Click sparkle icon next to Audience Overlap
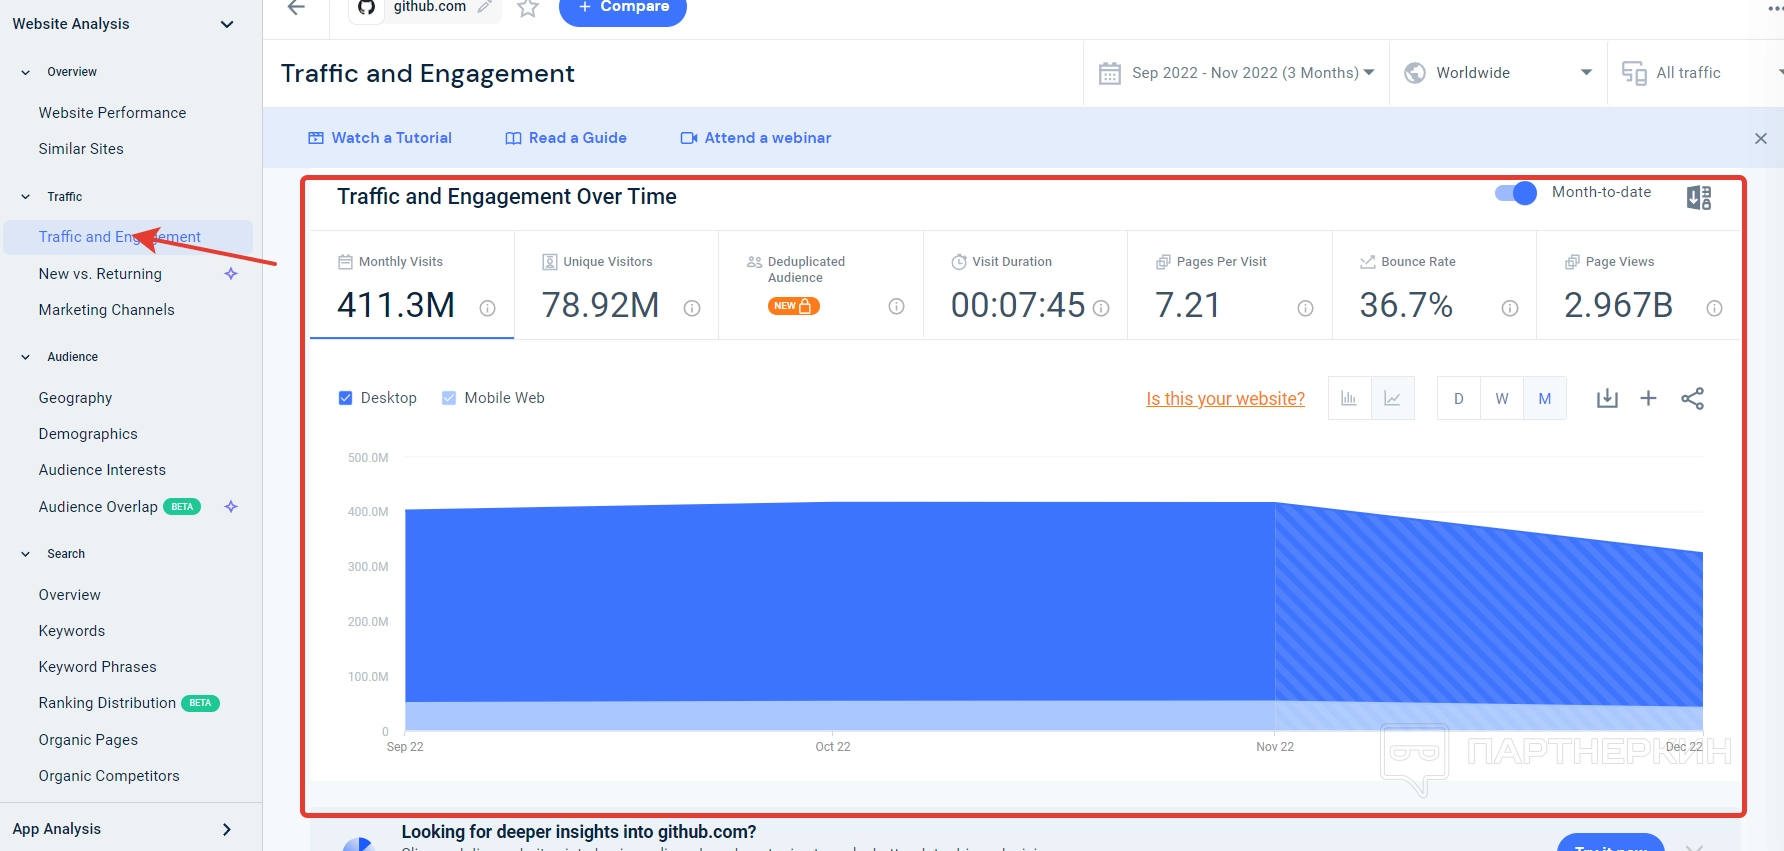The image size is (1784, 851). pyautogui.click(x=231, y=507)
